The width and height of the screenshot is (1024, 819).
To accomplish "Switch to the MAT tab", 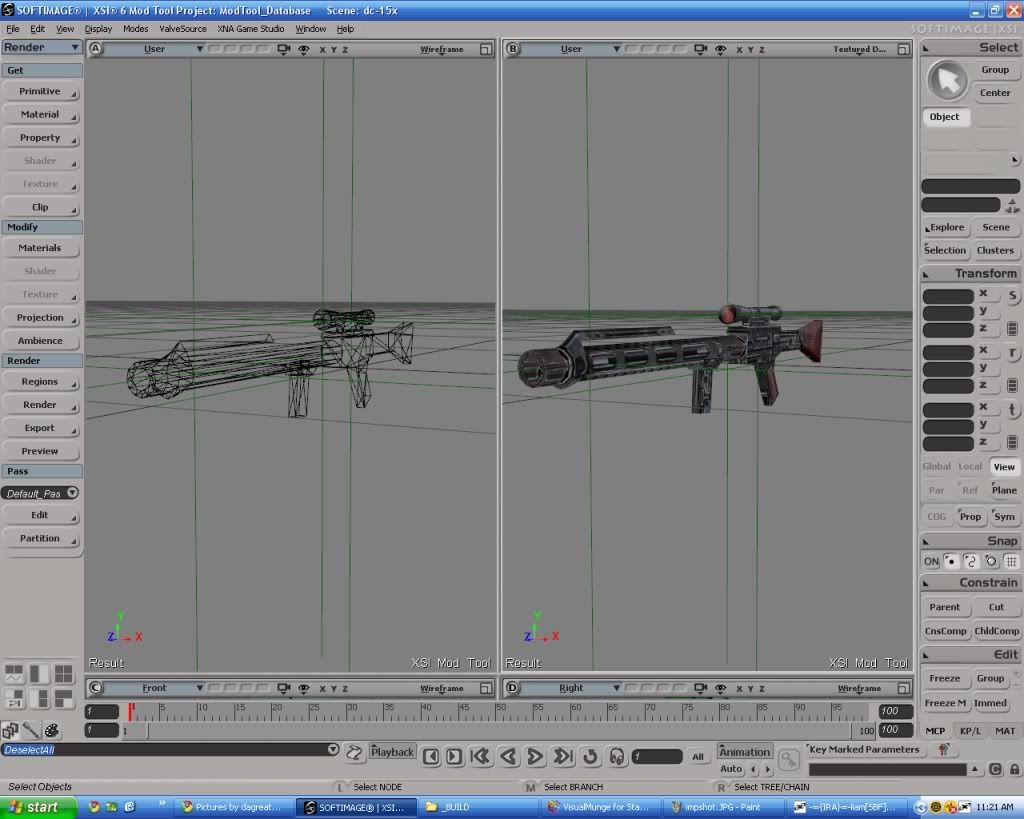I will pos(1004,730).
